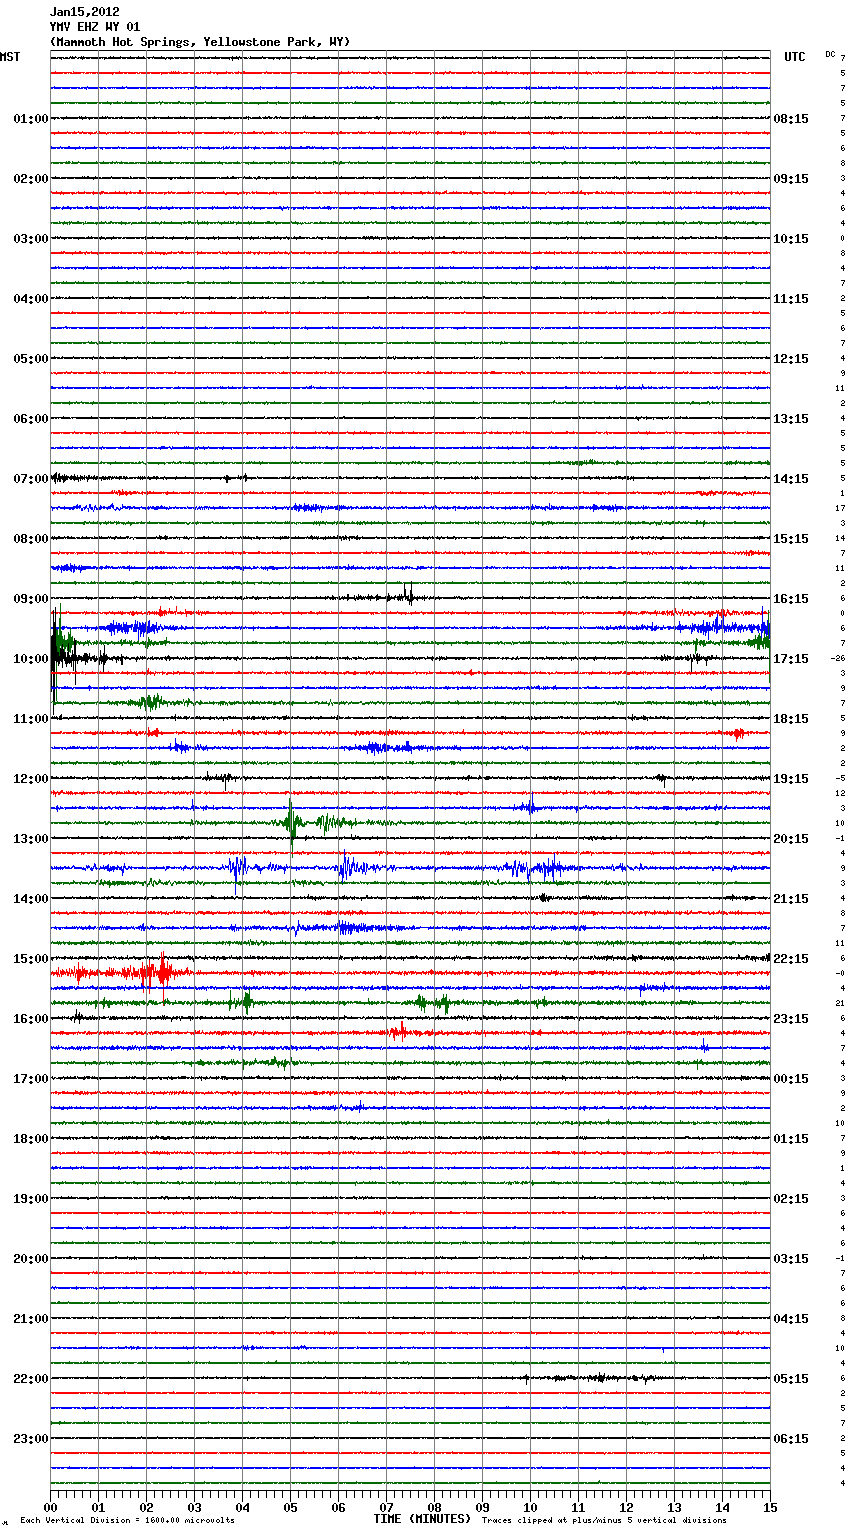
Task: Click the UTC time zone header
Action: tap(795, 57)
